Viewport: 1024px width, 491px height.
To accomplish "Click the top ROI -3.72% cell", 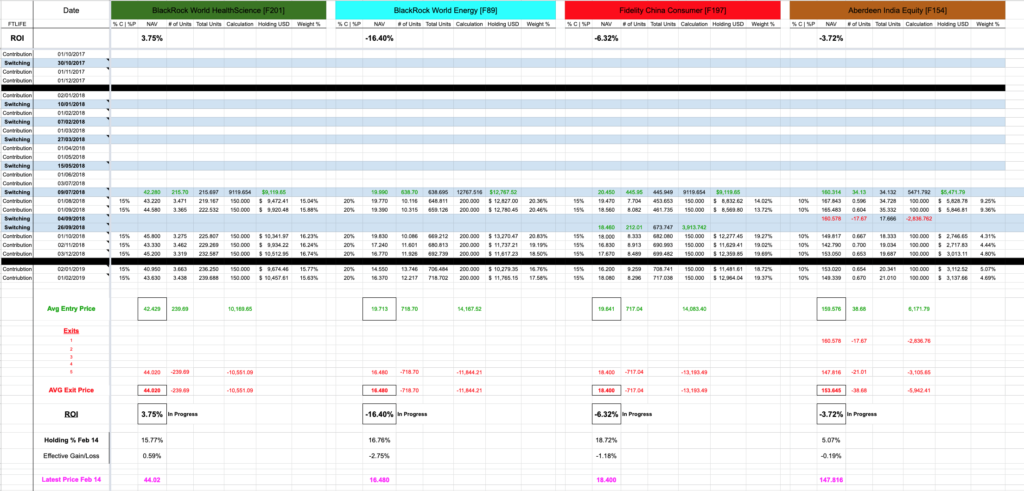I will 831,39.
